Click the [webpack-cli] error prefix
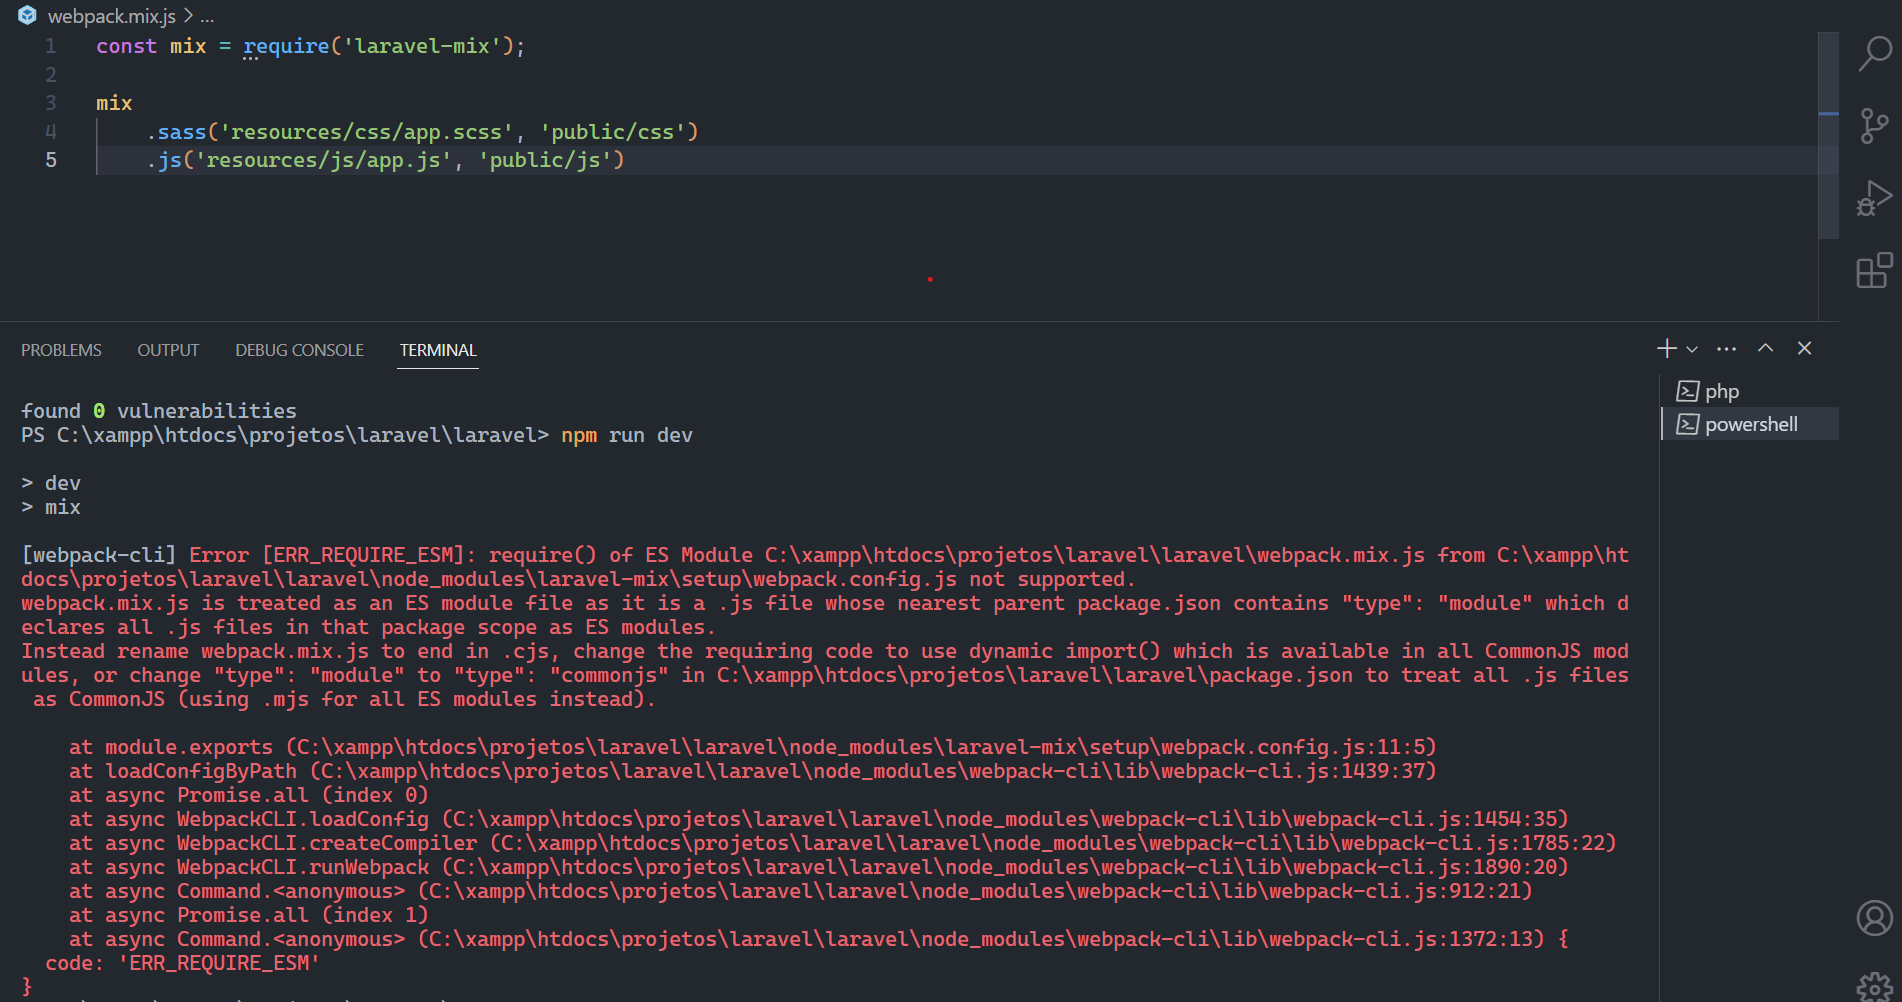Screen dimensions: 1902x1002 point(99,555)
